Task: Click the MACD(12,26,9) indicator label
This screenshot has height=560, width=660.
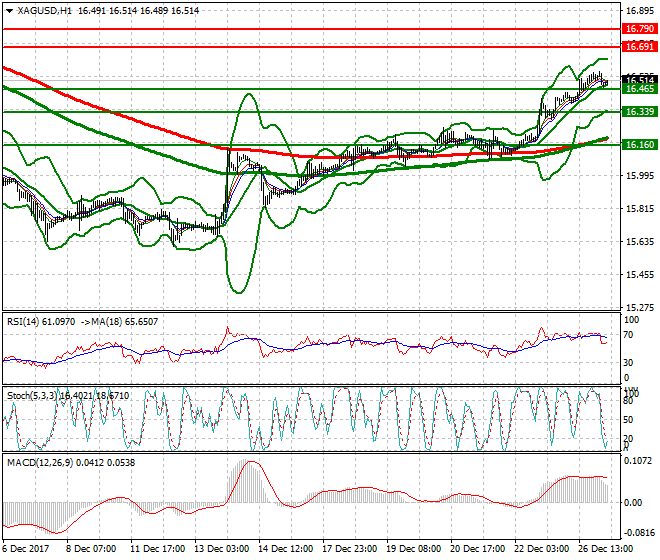Action: point(40,463)
